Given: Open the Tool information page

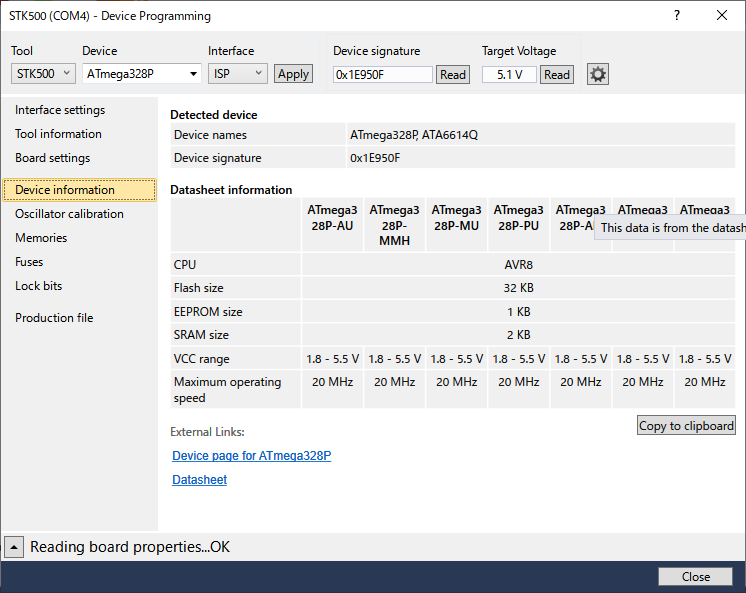Looking at the screenshot, I should click(x=58, y=134).
